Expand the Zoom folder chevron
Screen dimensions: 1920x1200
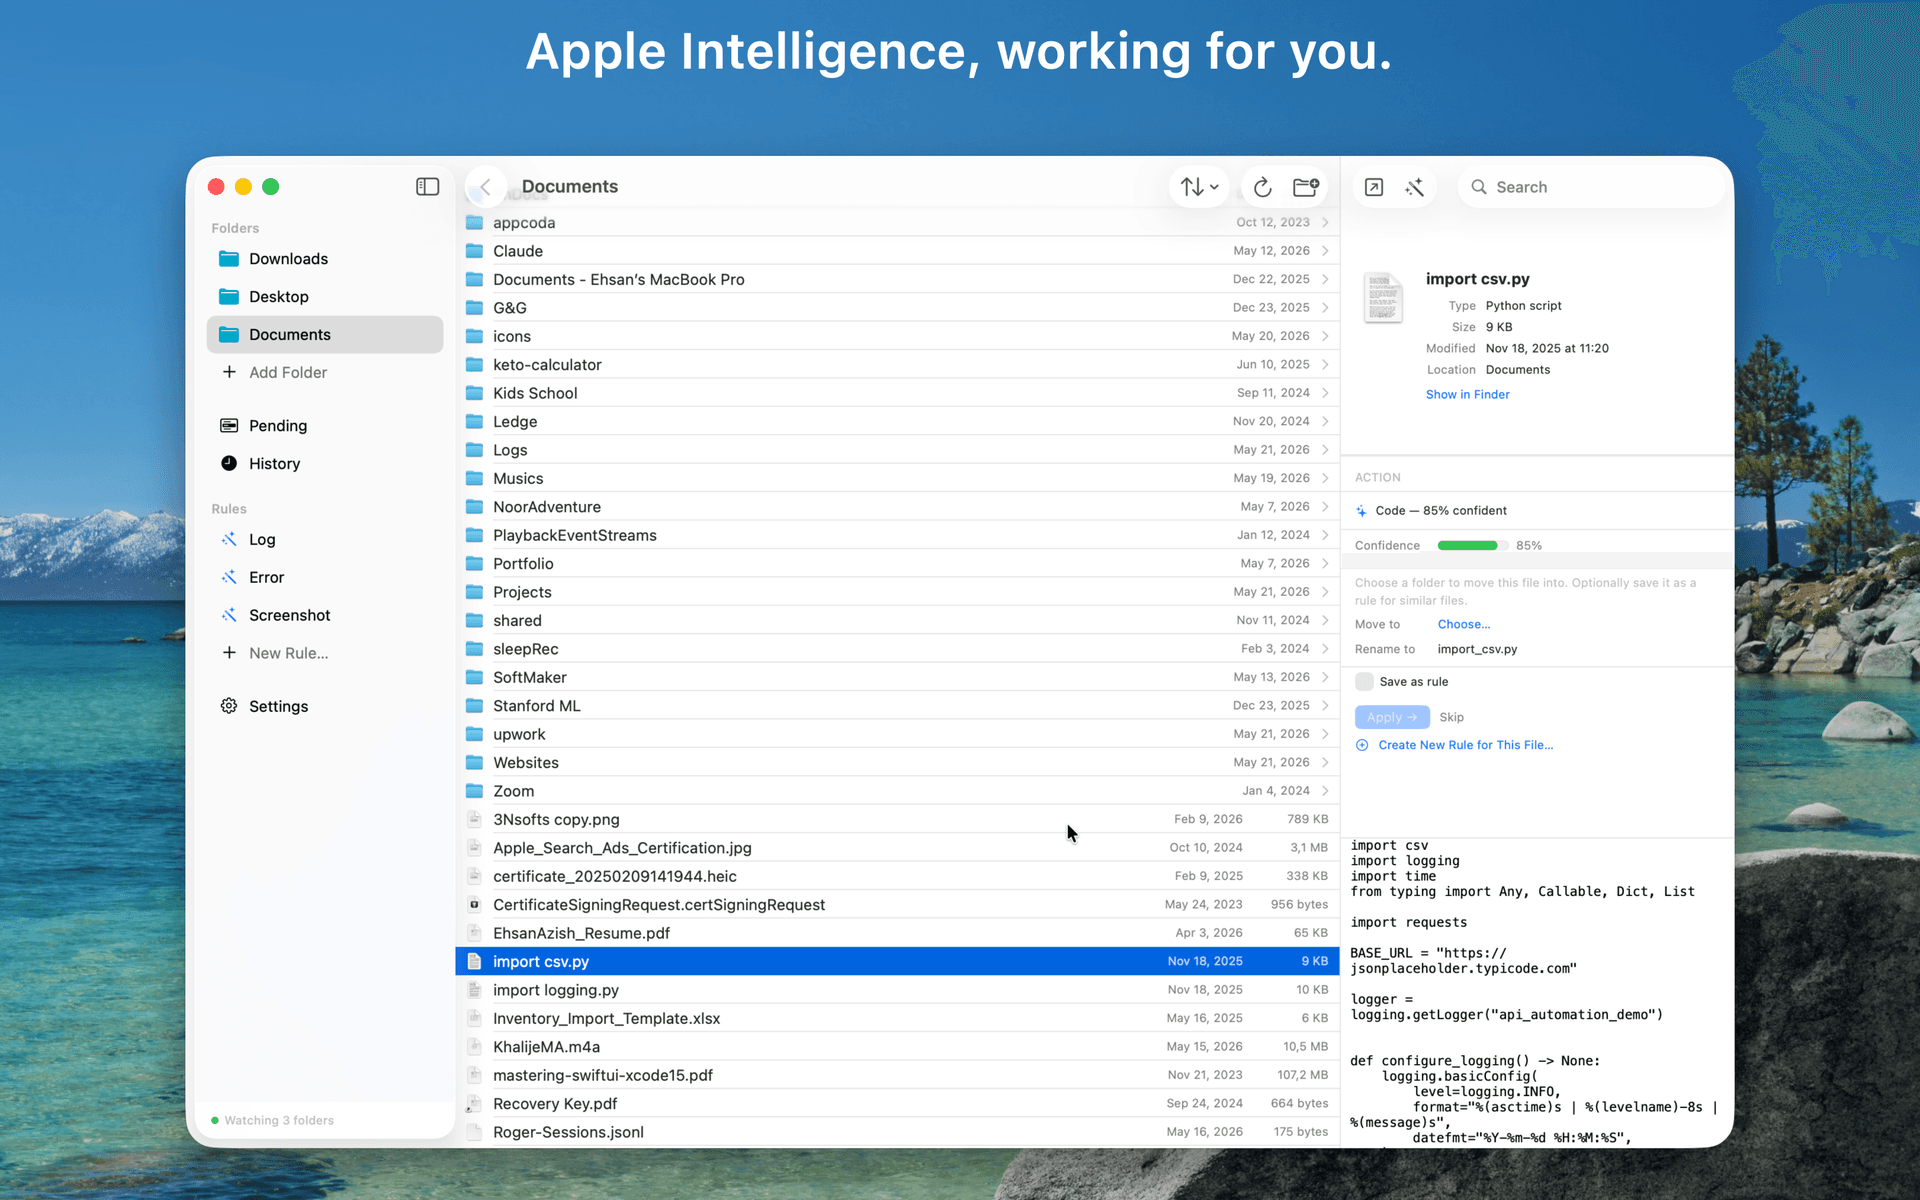click(x=1325, y=791)
